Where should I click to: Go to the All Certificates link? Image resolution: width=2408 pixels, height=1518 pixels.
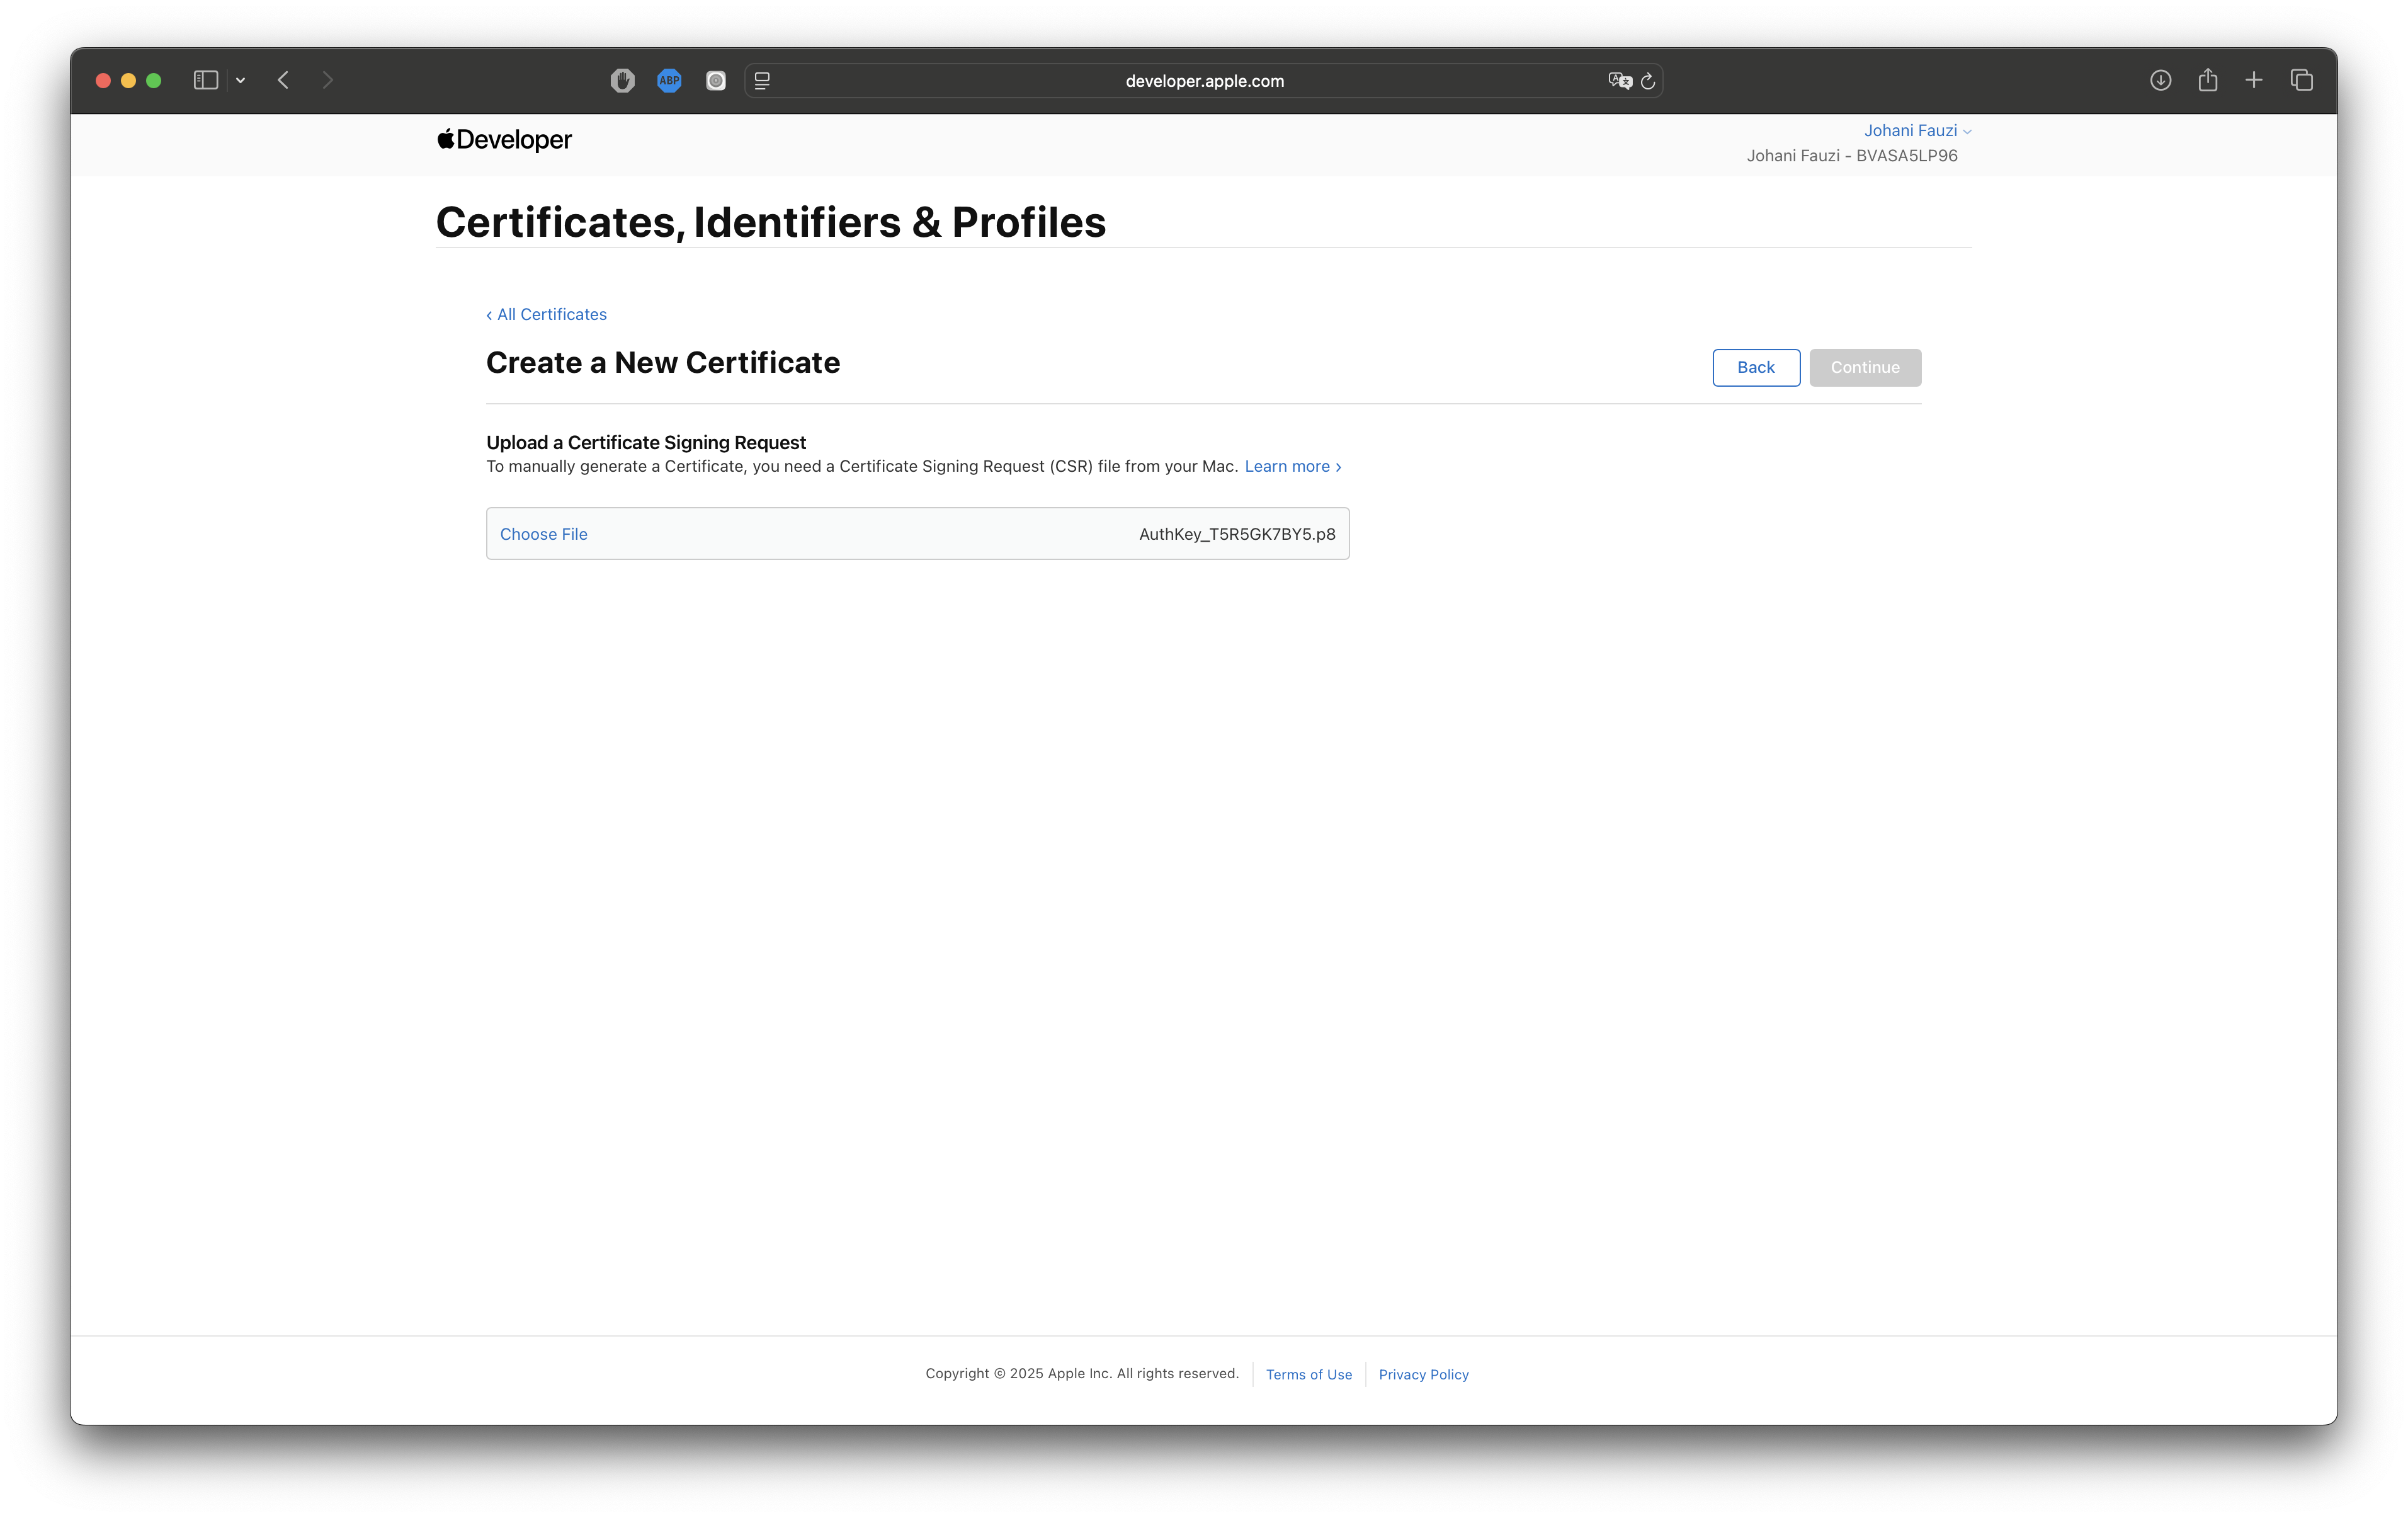(547, 314)
